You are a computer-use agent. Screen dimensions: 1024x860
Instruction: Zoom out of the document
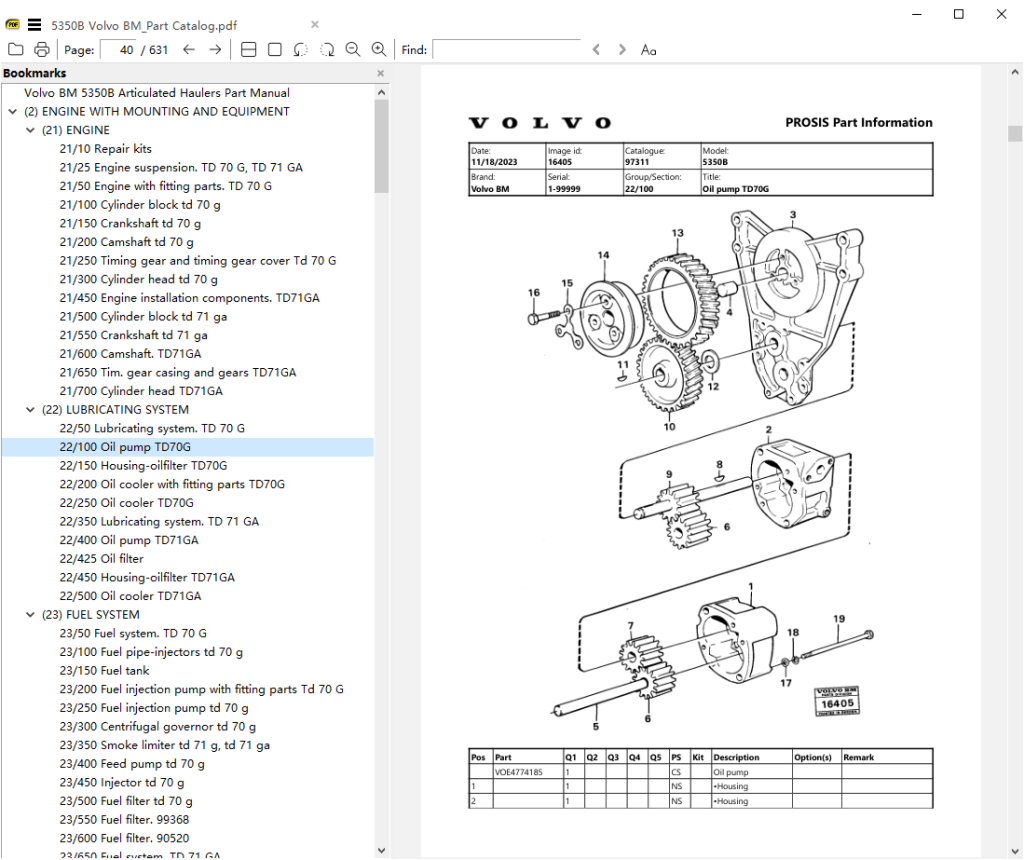coord(353,49)
